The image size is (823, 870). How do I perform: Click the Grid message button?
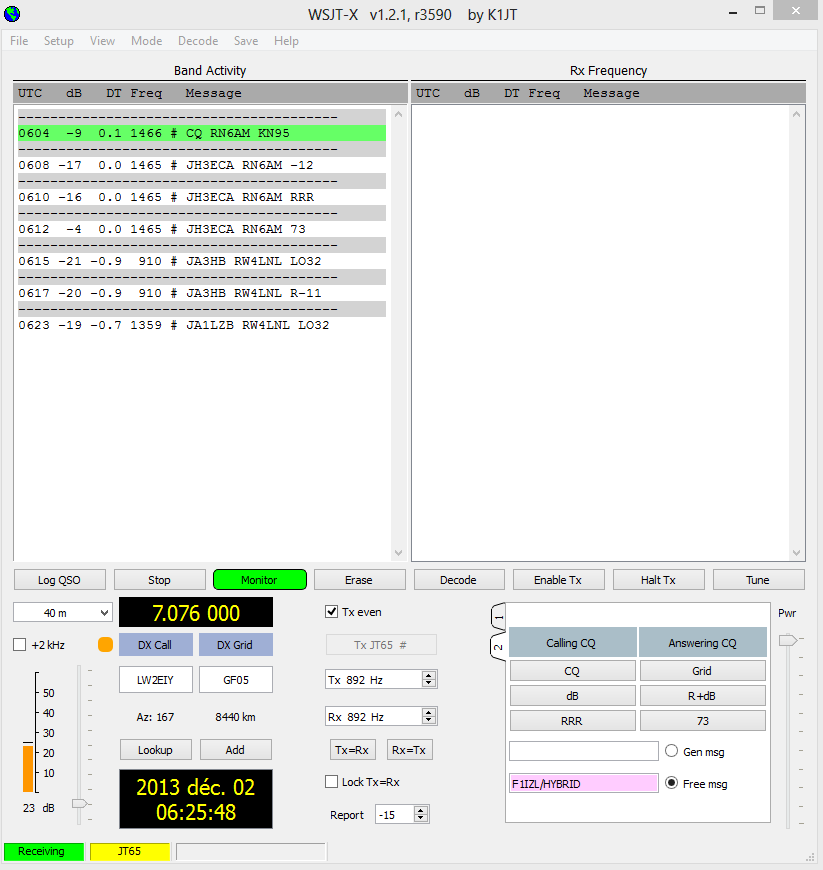pyautogui.click(x=703, y=671)
